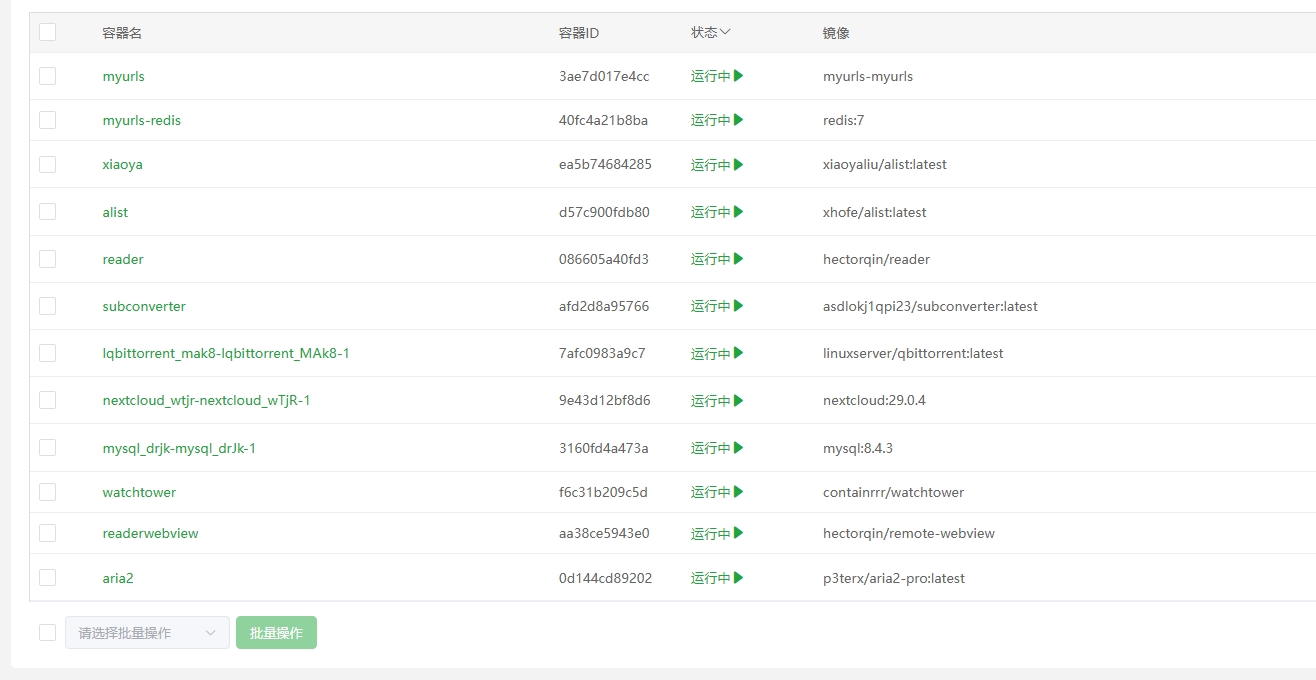
Task: Click the 镜像 column header
Action: 836,33
